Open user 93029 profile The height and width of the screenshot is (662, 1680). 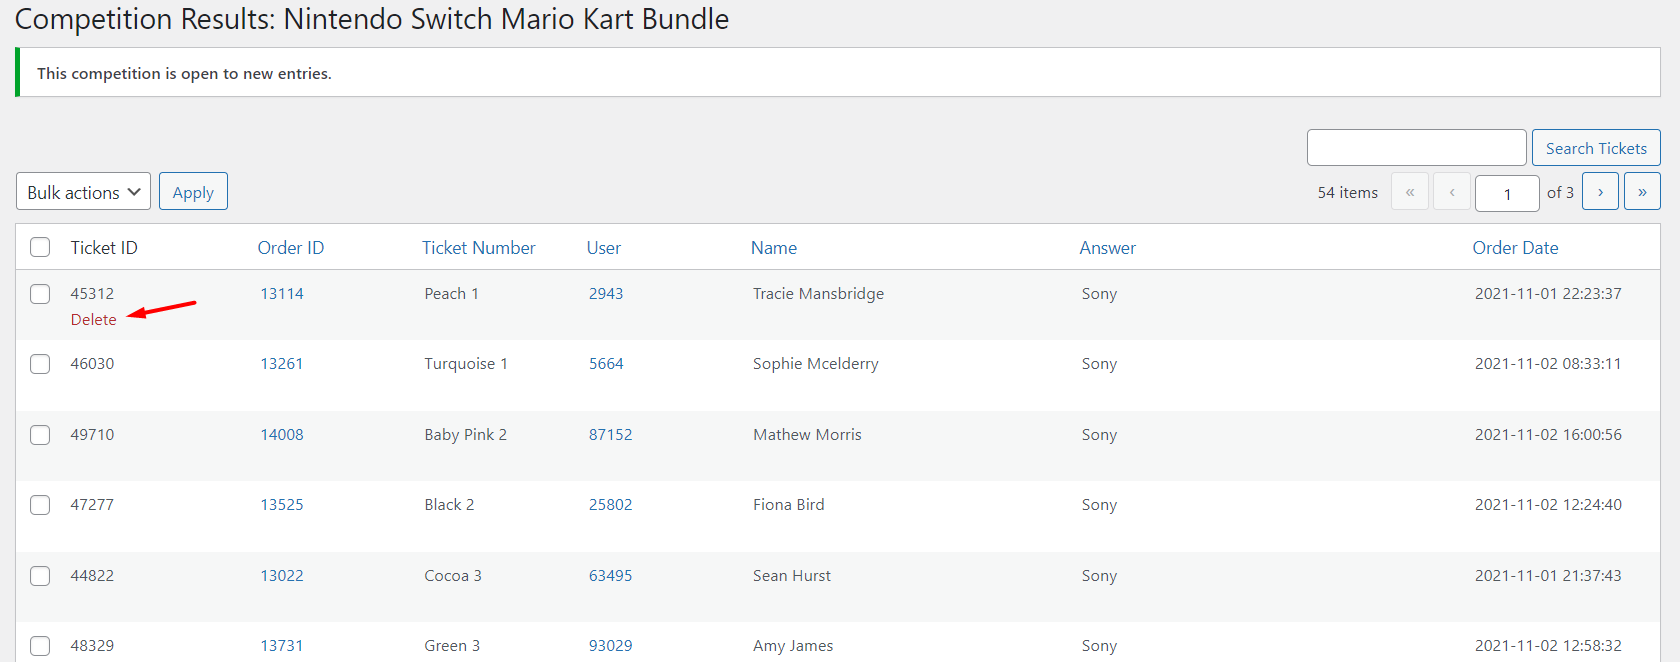610,646
